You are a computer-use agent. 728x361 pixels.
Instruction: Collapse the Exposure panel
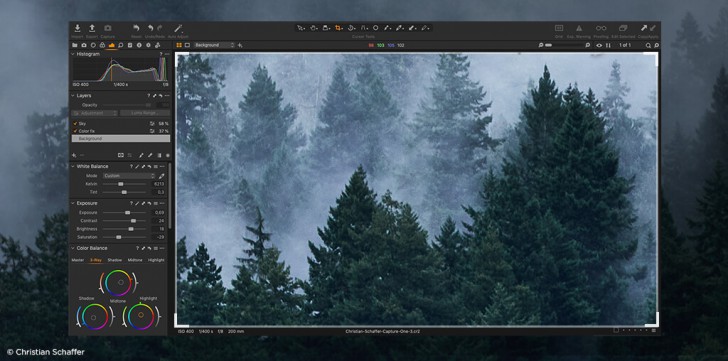coord(73,203)
